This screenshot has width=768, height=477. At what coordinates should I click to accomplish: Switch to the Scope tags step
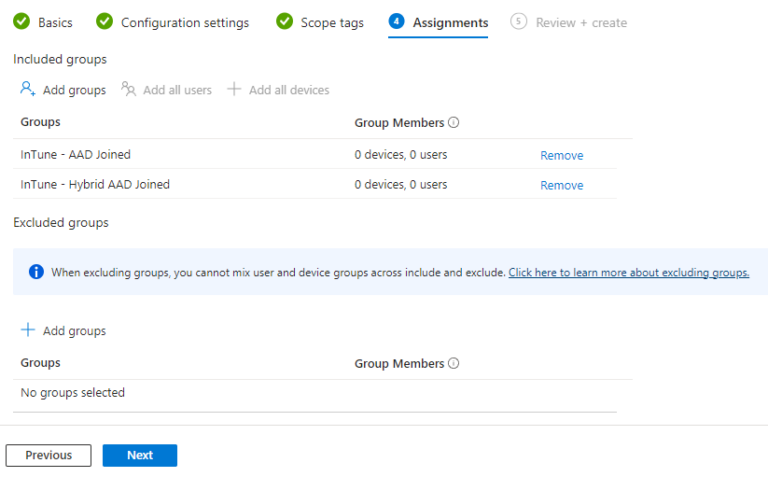pyautogui.click(x=332, y=22)
